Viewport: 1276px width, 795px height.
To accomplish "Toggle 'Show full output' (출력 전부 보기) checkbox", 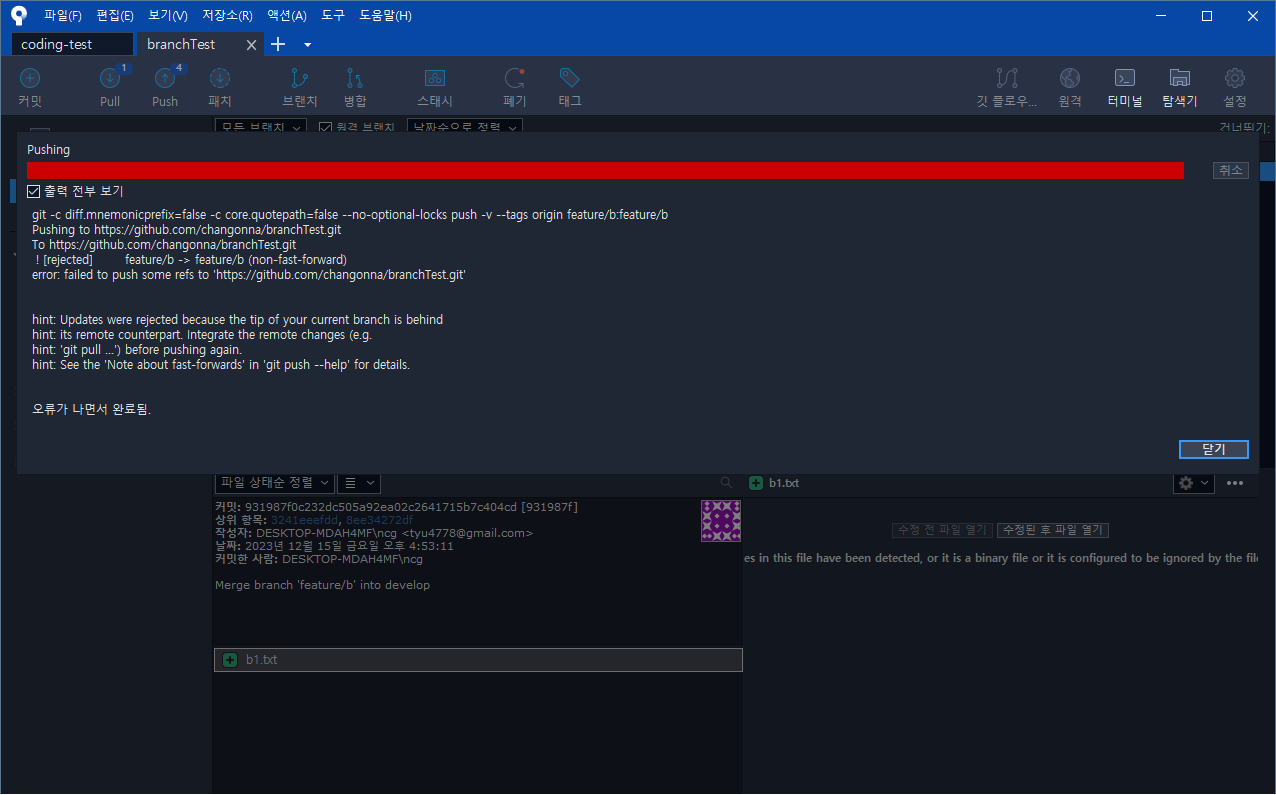I will [34, 191].
